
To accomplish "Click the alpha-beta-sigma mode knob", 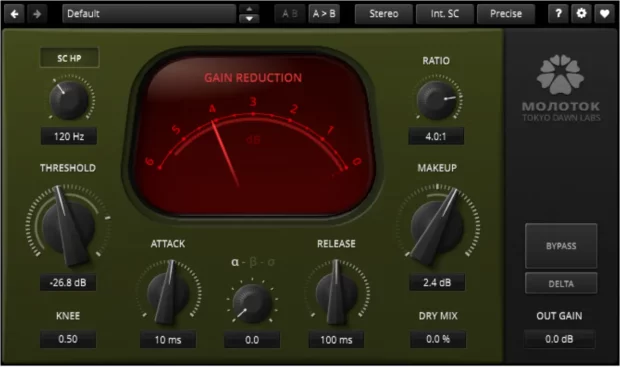I will point(252,303).
